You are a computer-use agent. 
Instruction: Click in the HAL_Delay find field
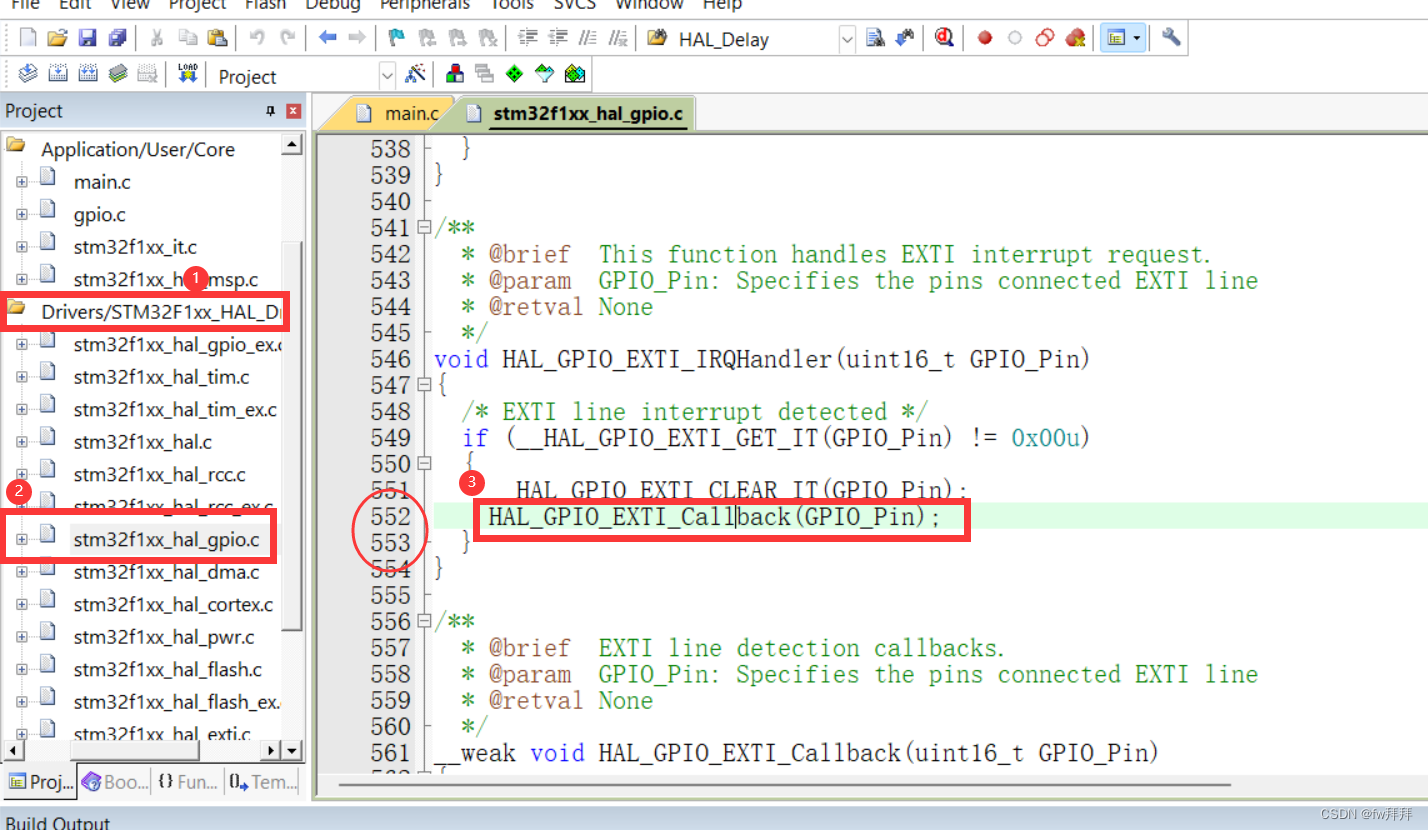[x=756, y=39]
